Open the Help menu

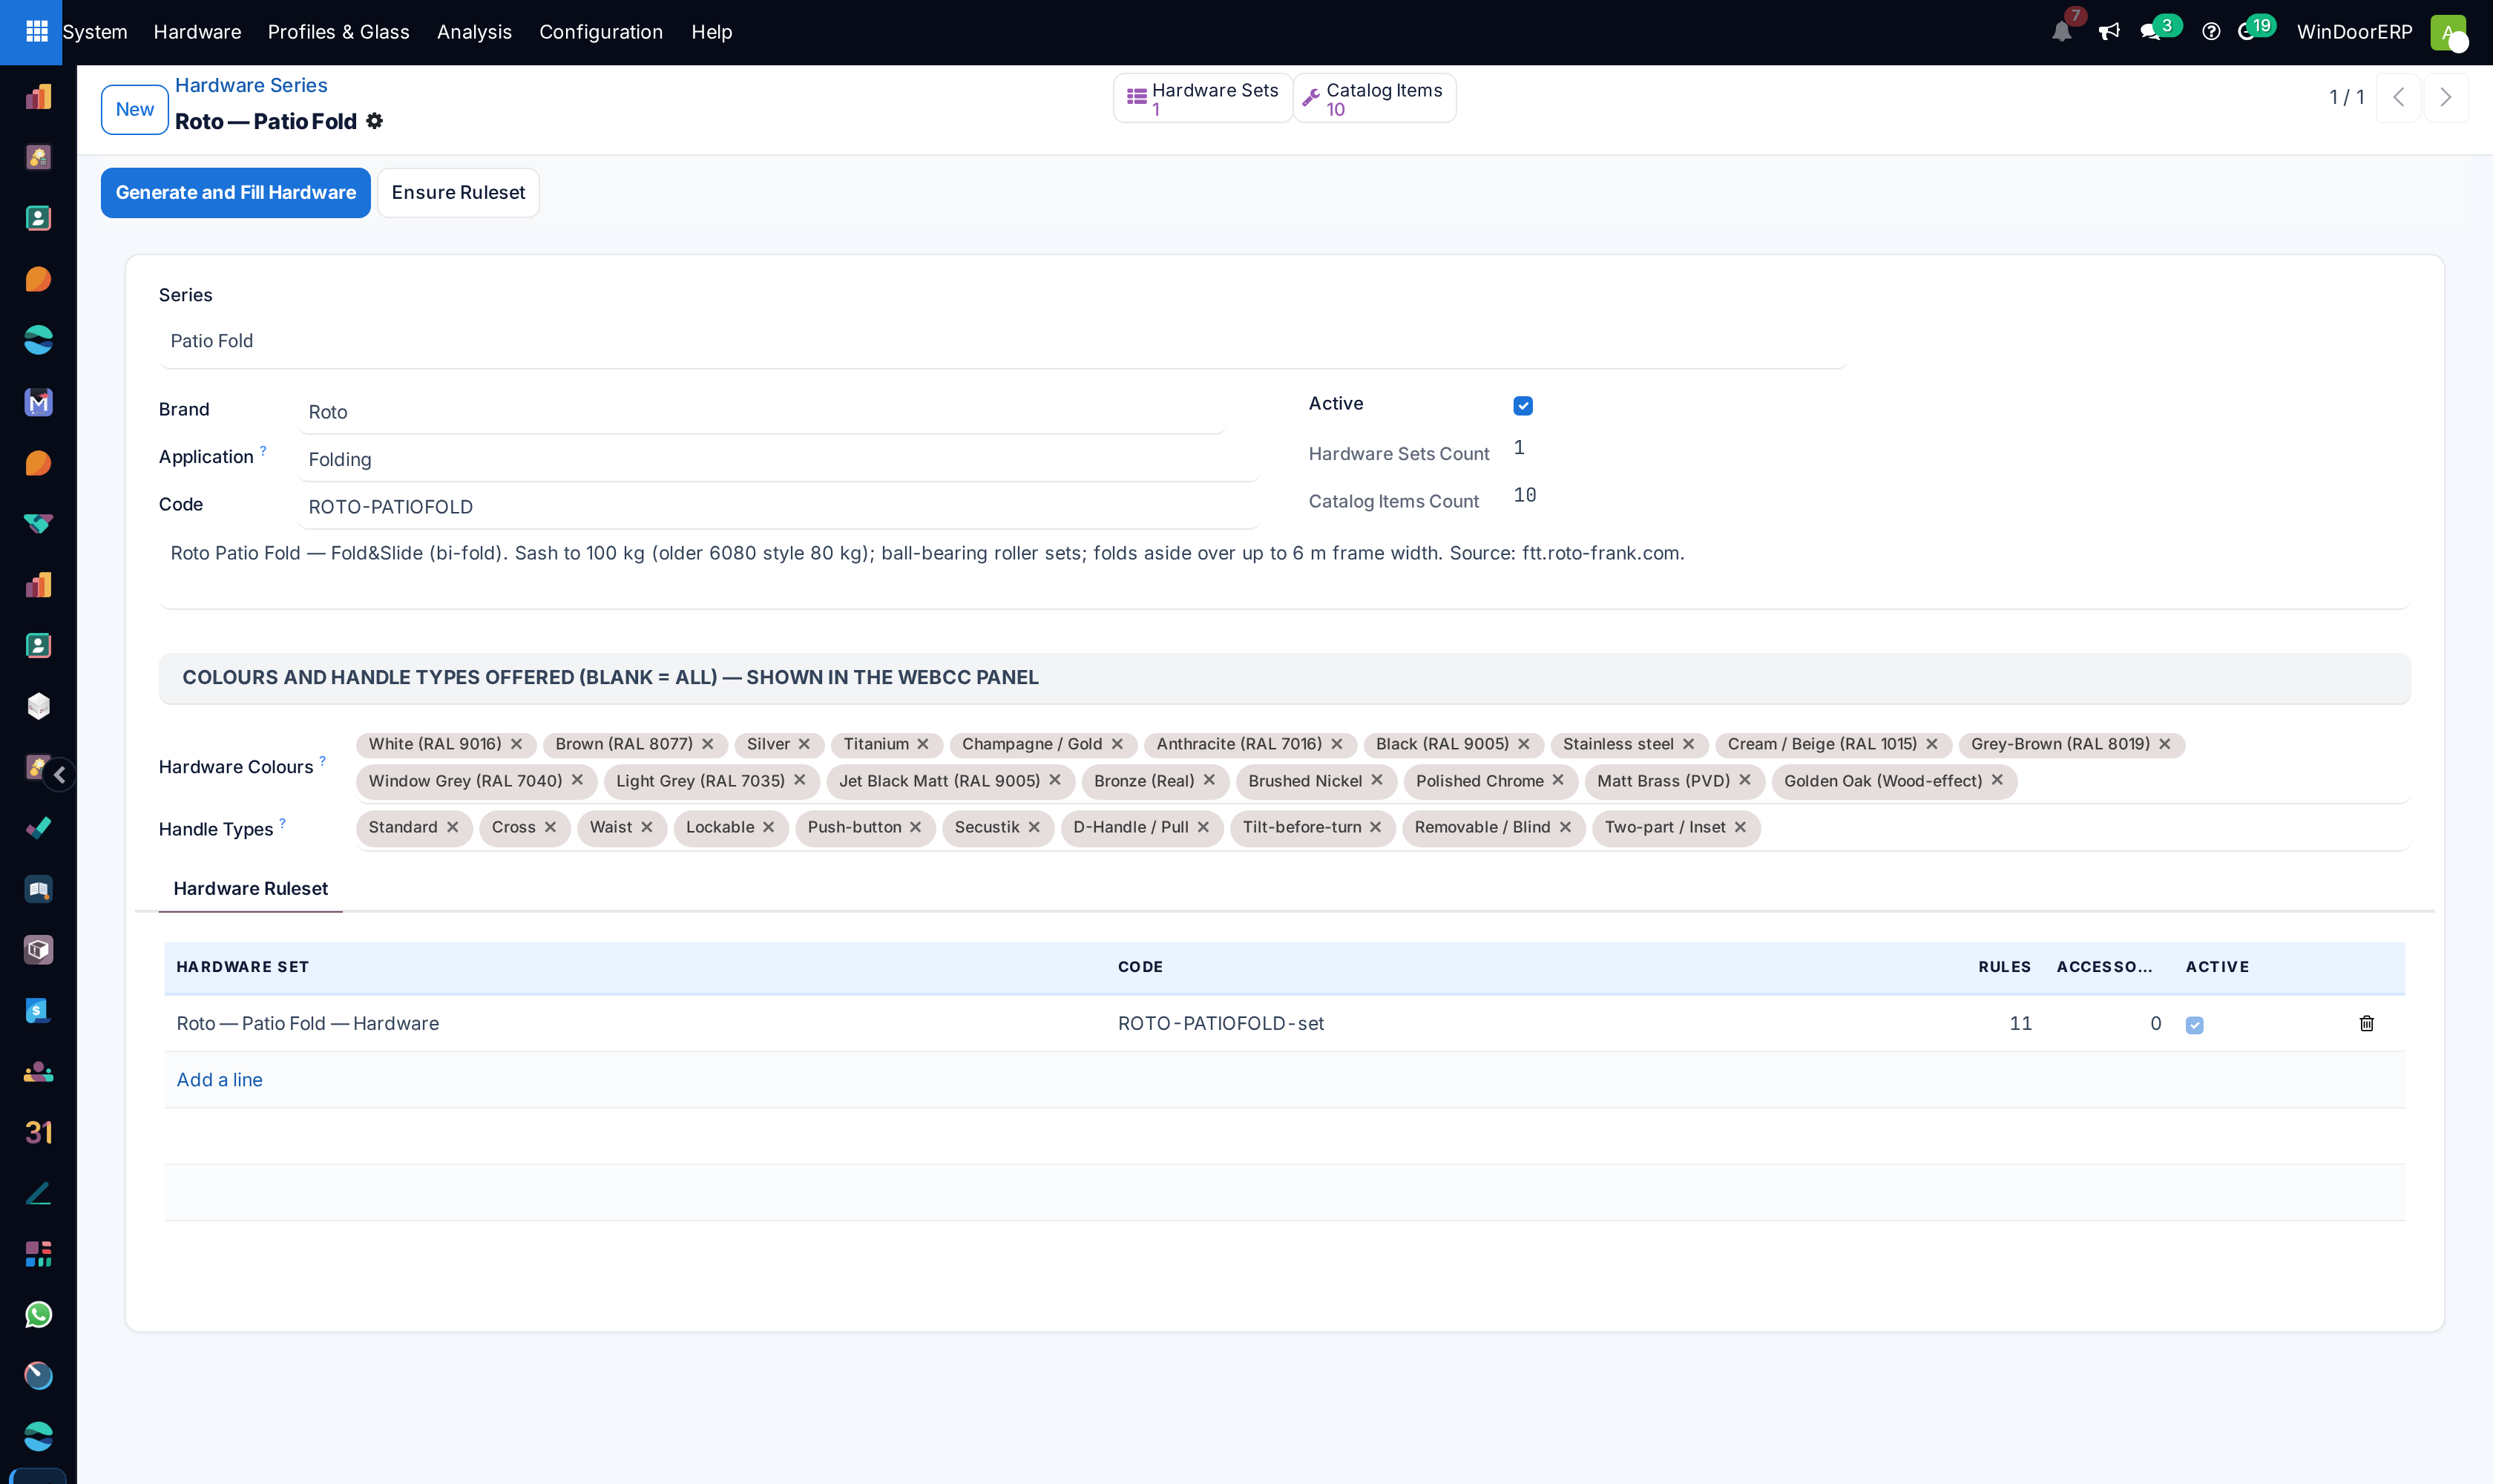tap(712, 32)
